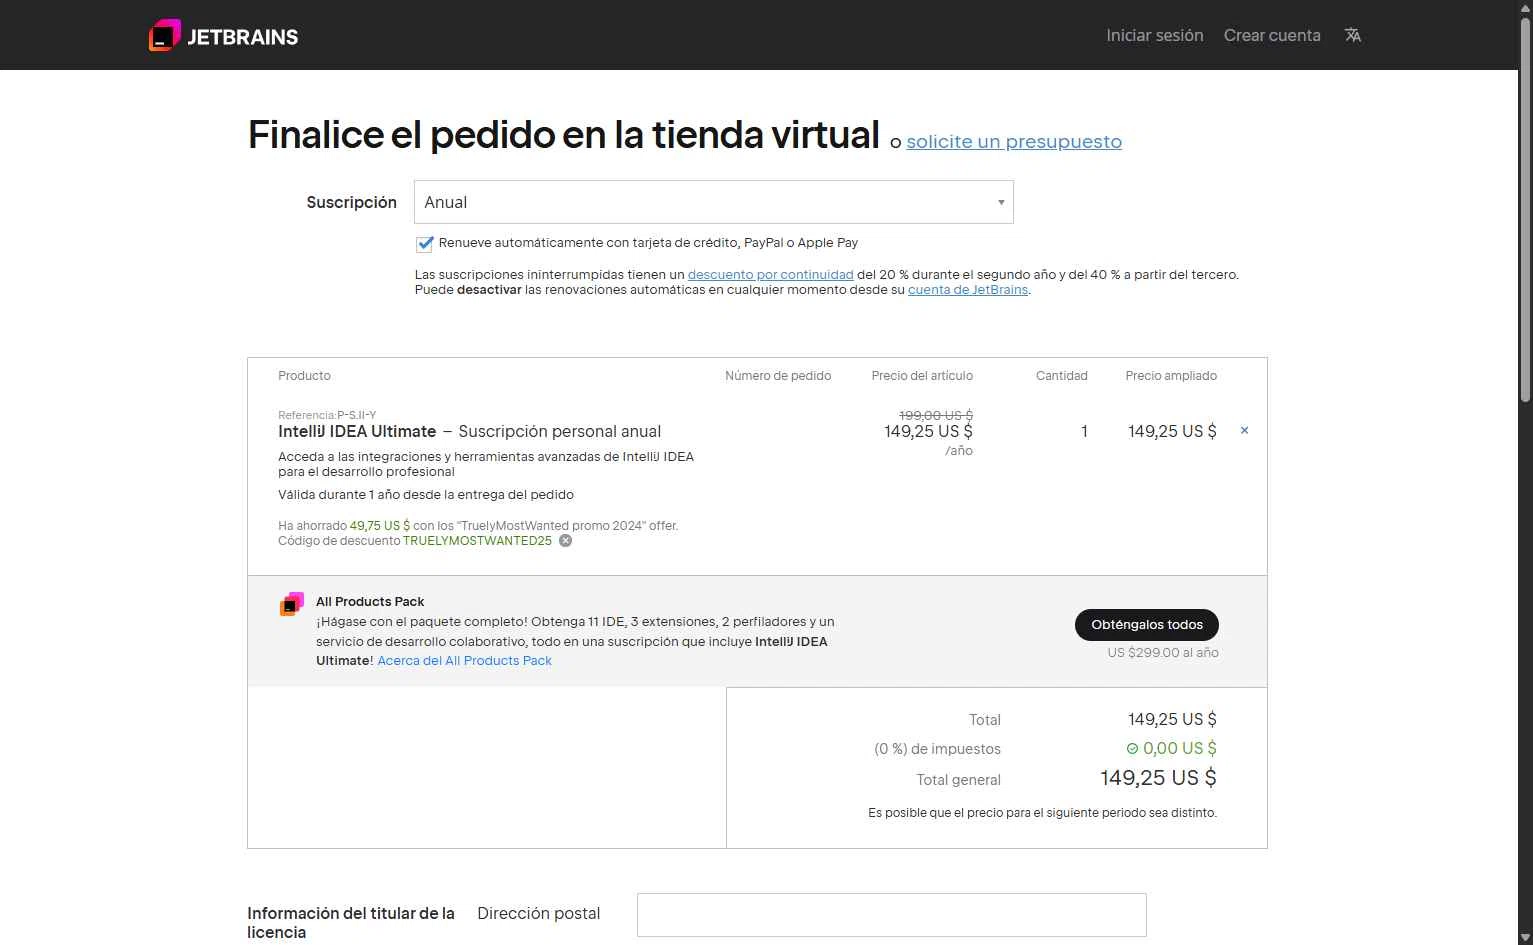Click Iniciar sesión in the header

tap(1154, 35)
